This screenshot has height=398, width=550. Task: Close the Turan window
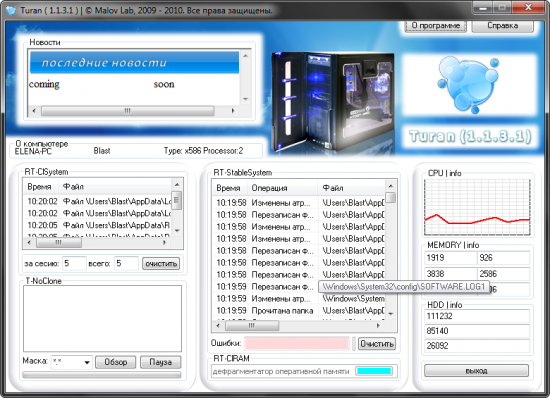(x=529, y=7)
